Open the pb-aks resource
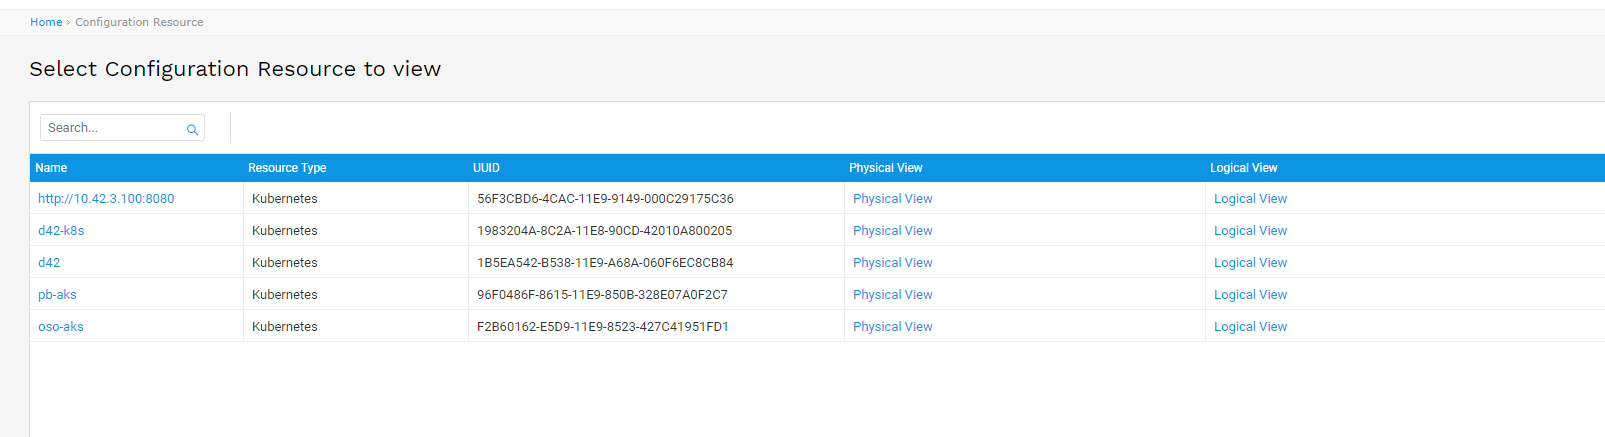Viewport: 1605px width, 437px height. tap(57, 295)
